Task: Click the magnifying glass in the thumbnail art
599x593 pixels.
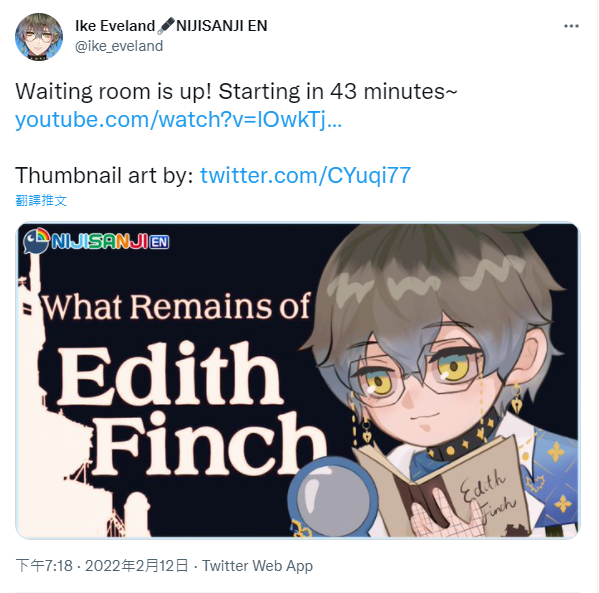Action: pos(331,495)
